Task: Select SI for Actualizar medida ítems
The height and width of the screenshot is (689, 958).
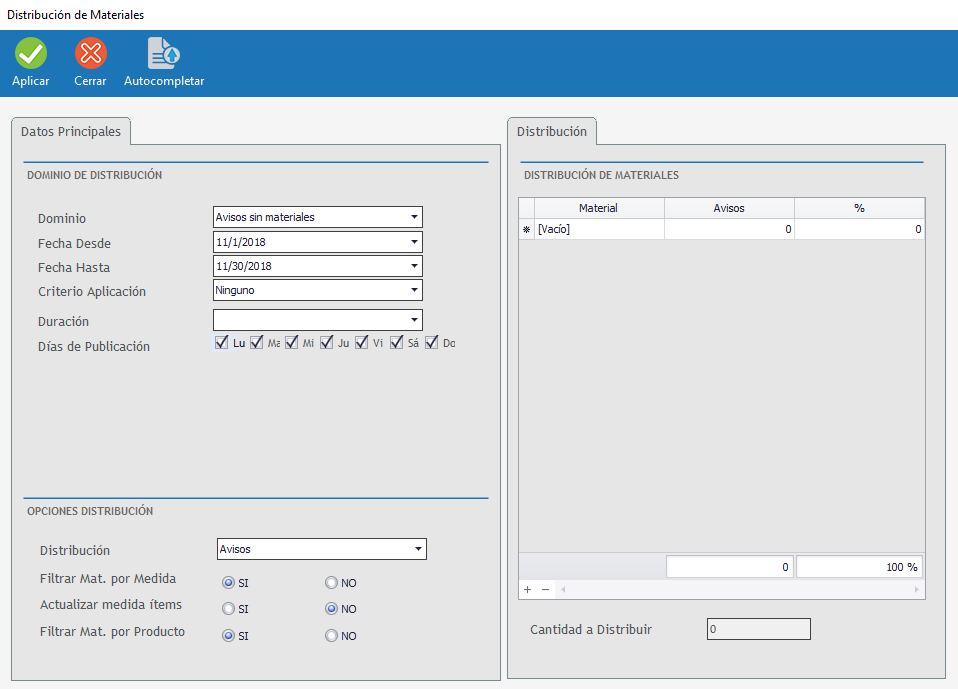Action: 229,609
